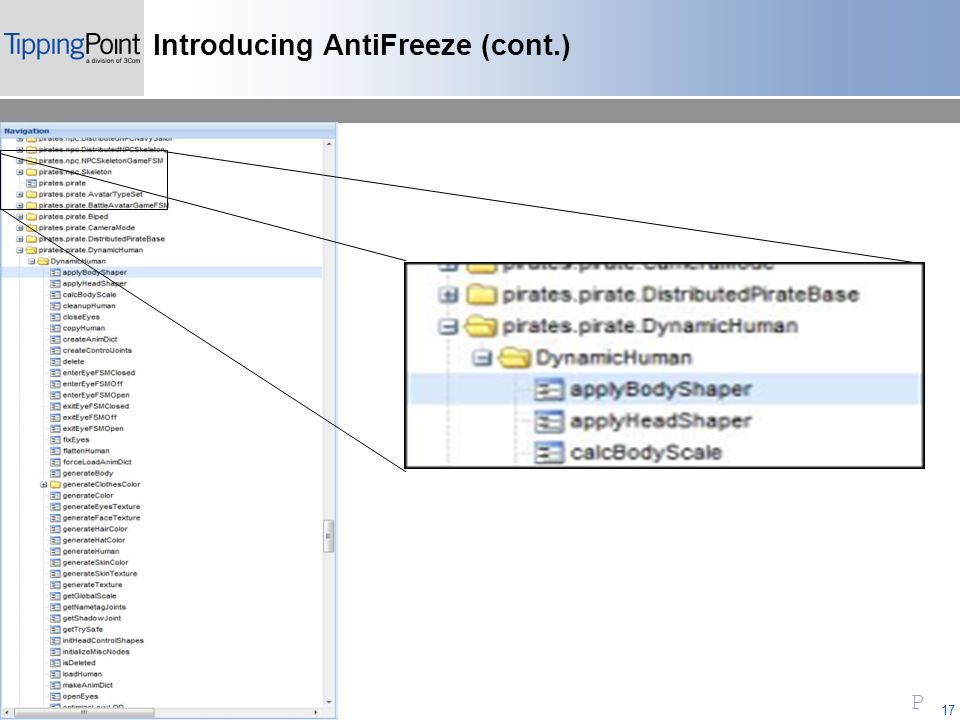Click the initHeadControlShapes function icon

pos(55,640)
